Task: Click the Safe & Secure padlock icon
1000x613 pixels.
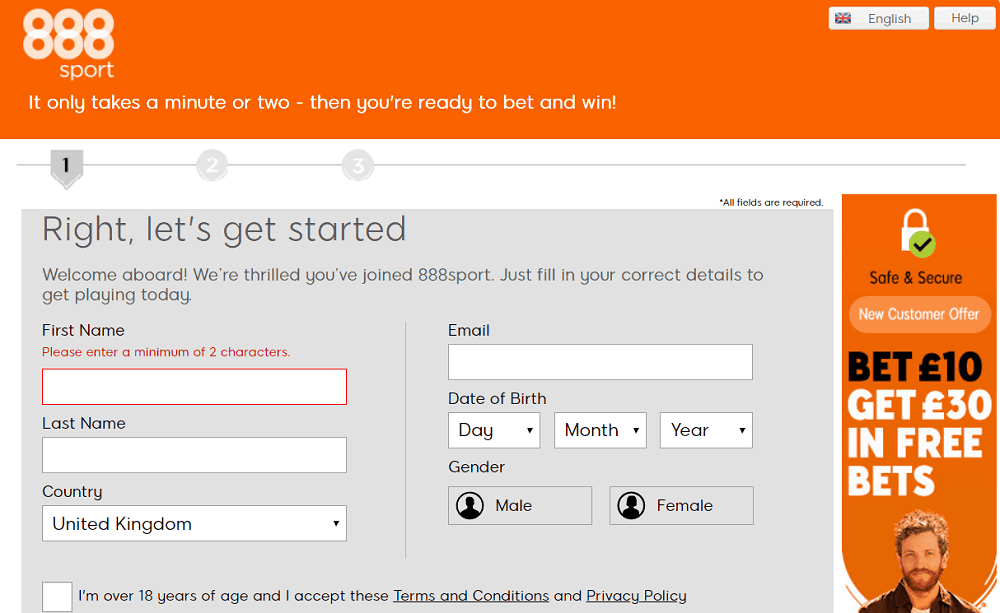Action: coord(917,233)
